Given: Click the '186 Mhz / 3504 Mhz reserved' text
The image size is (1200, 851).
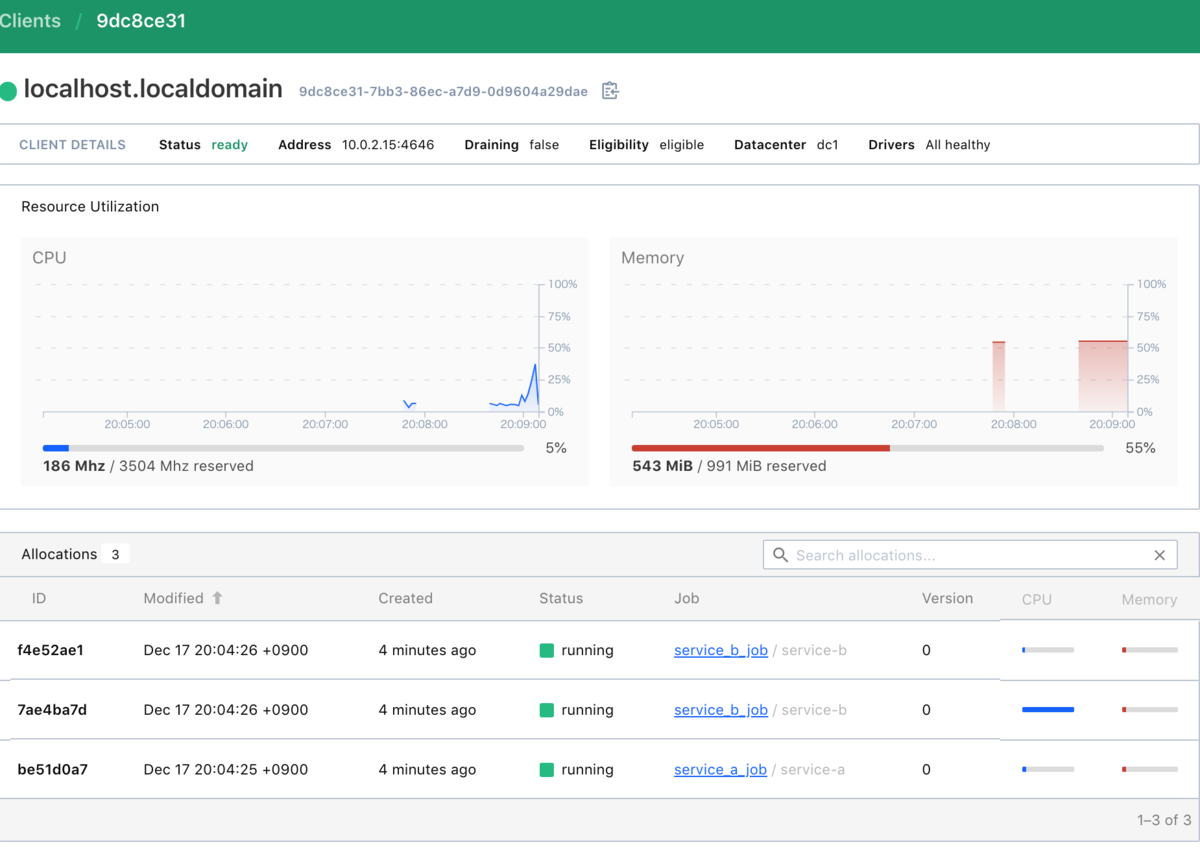Looking at the screenshot, I should [x=148, y=466].
